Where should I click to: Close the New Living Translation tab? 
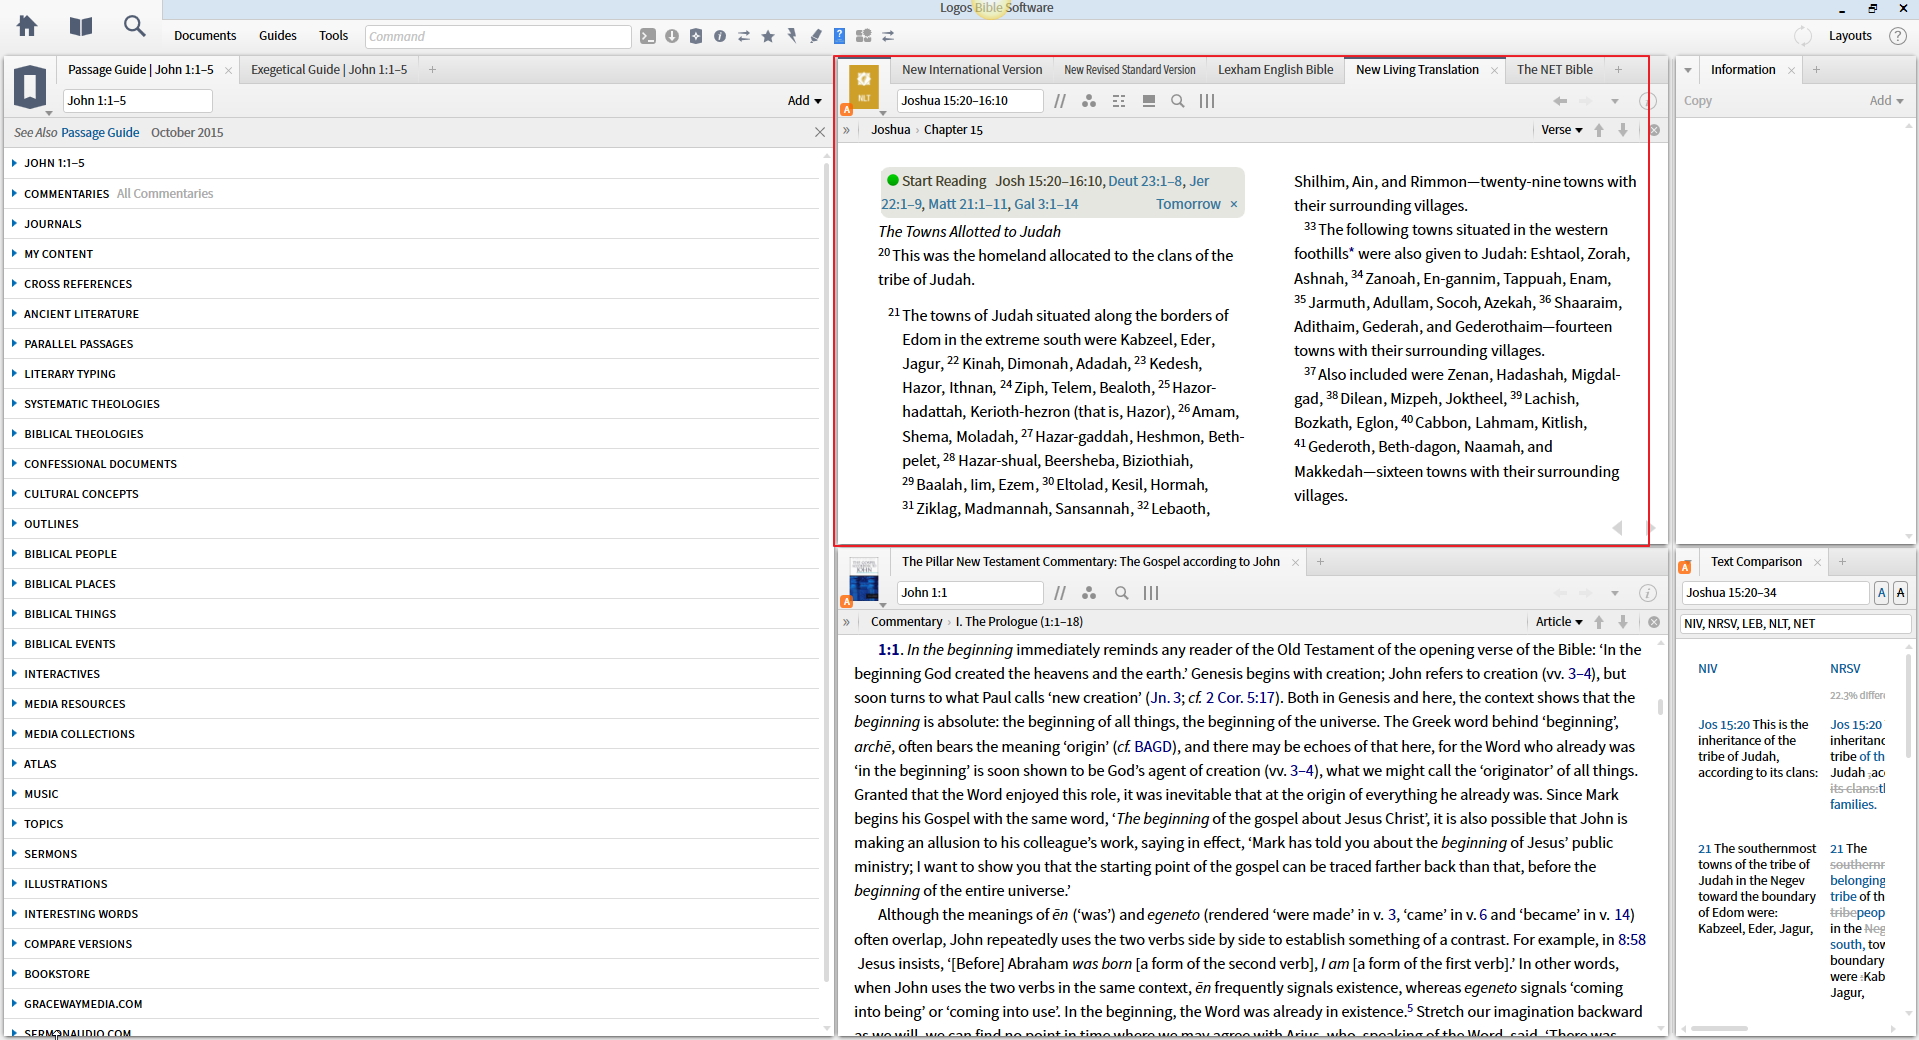point(1494,70)
